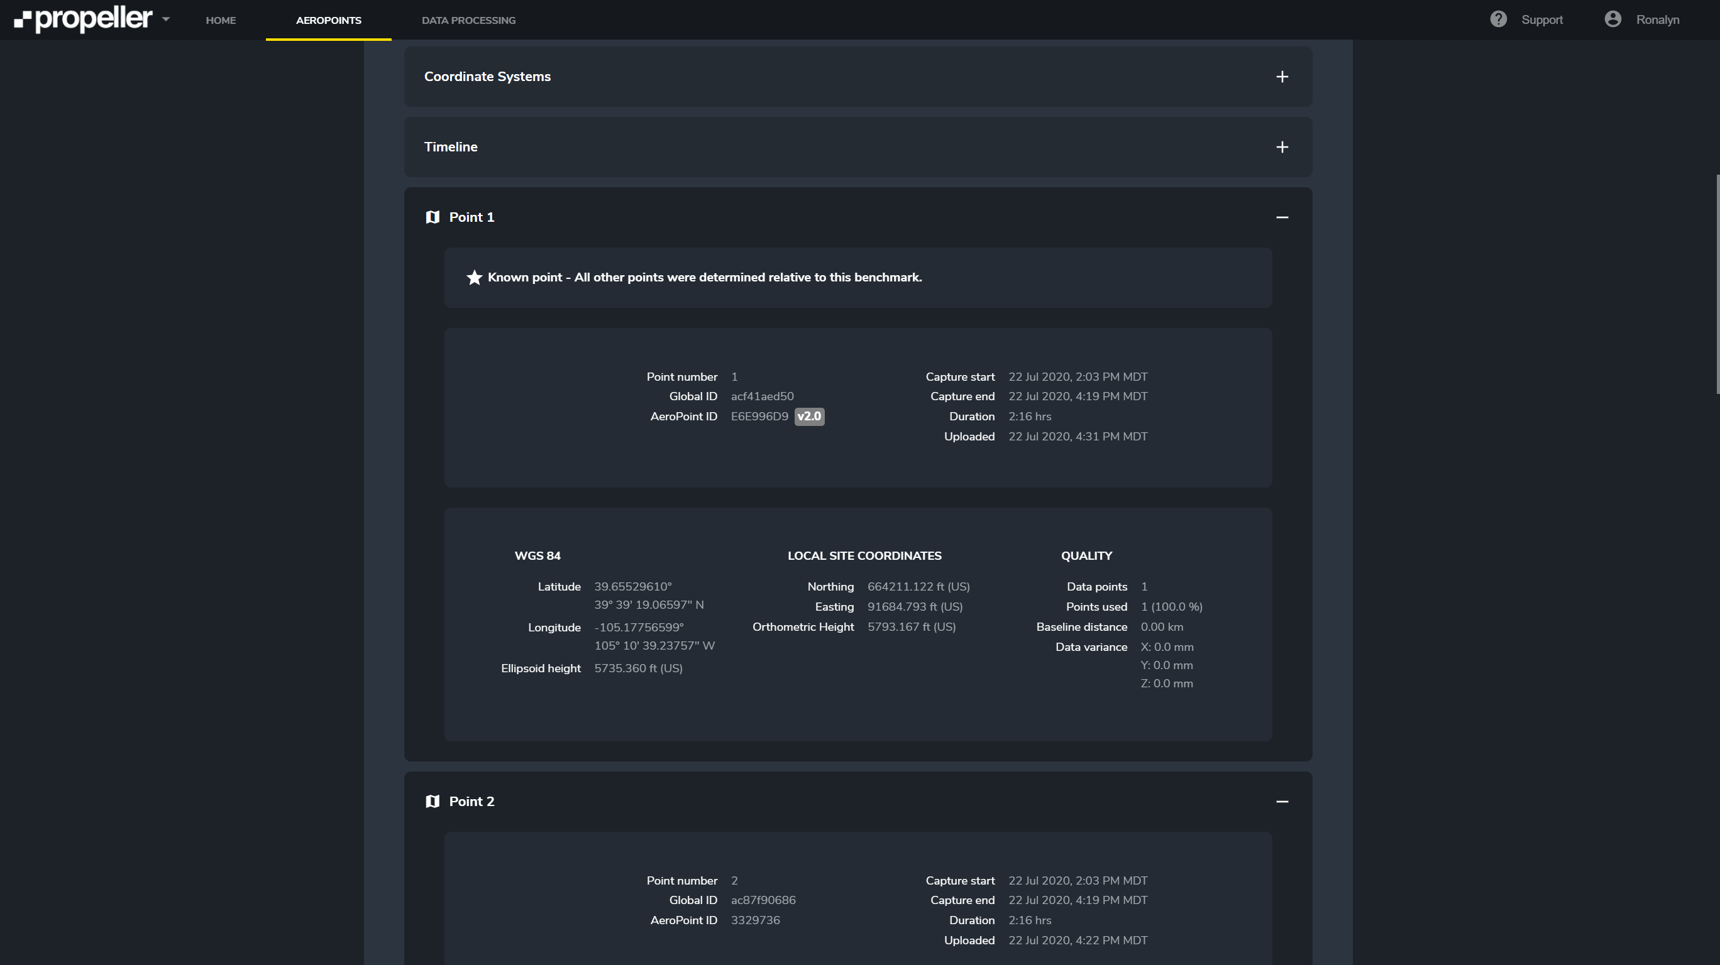
Task: Collapse the Point 1 section
Action: click(1281, 217)
